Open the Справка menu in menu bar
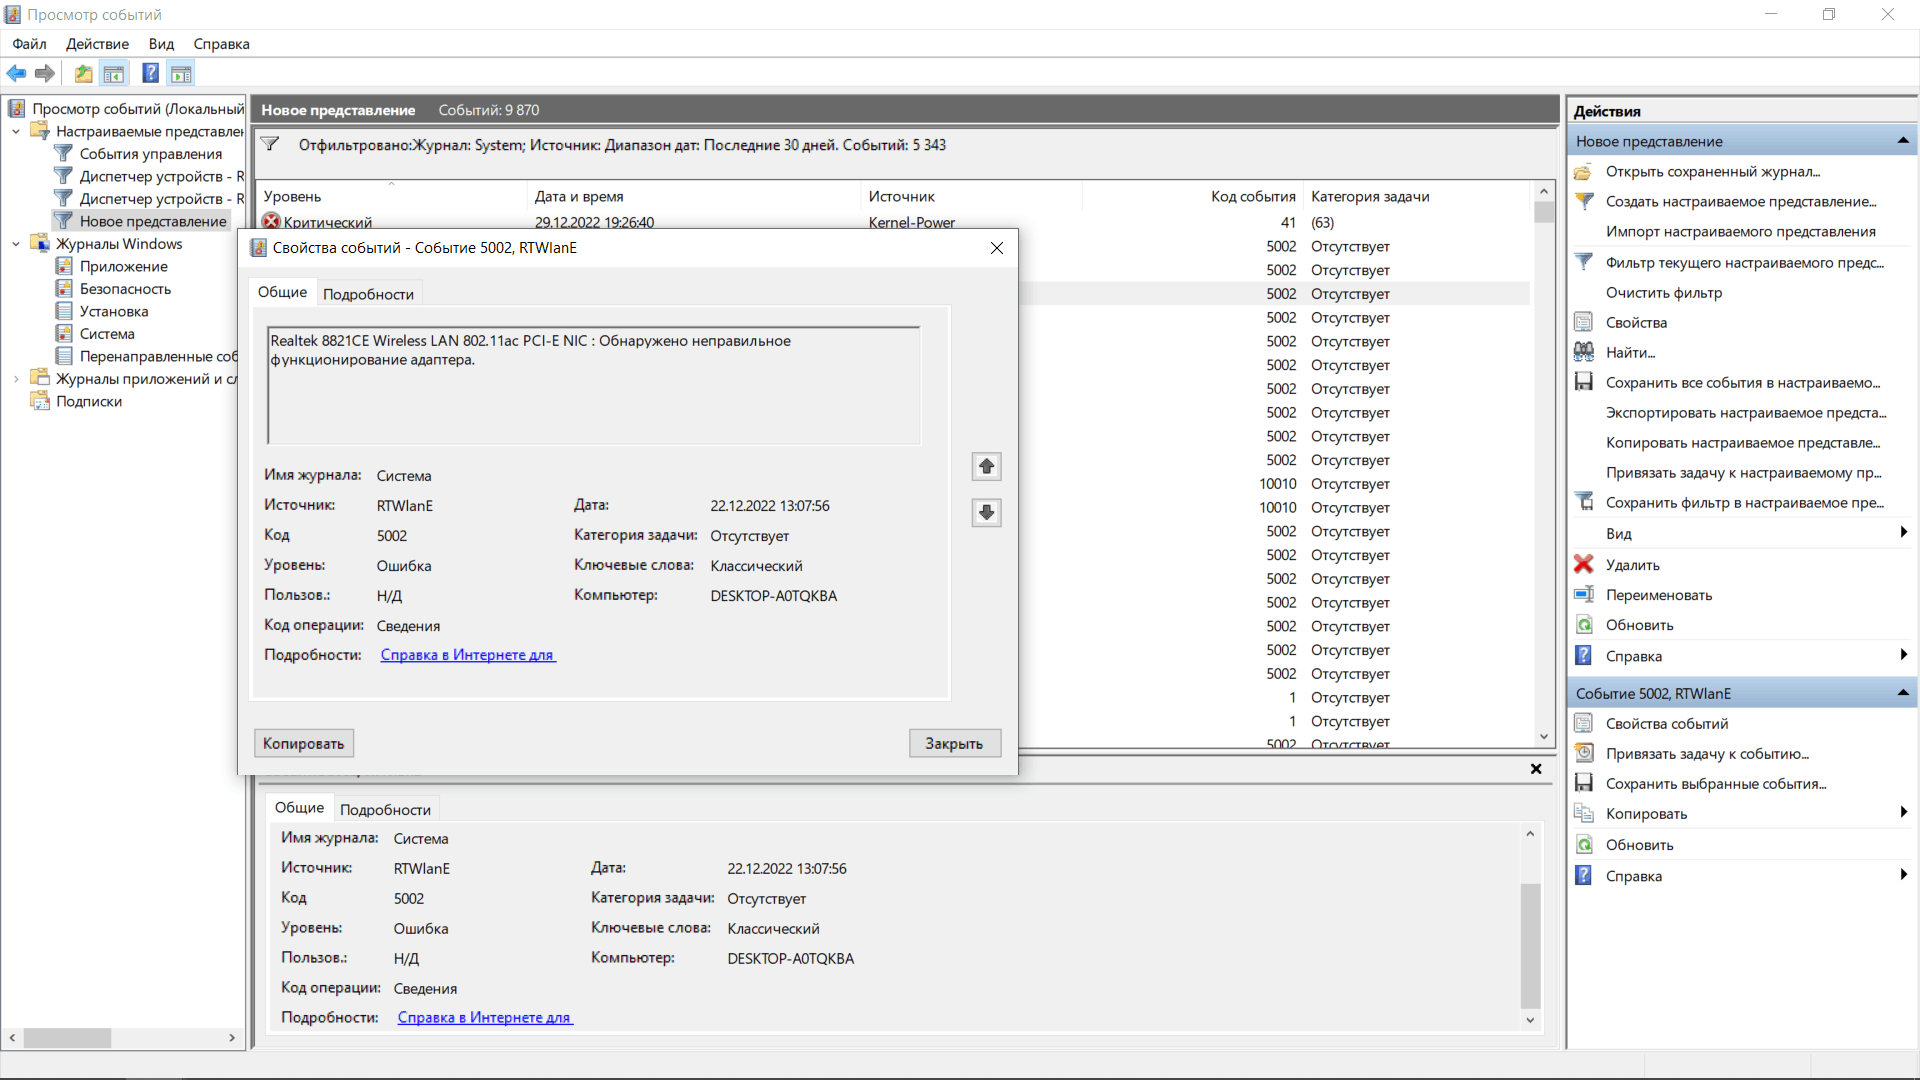The image size is (1920, 1080). [x=221, y=44]
